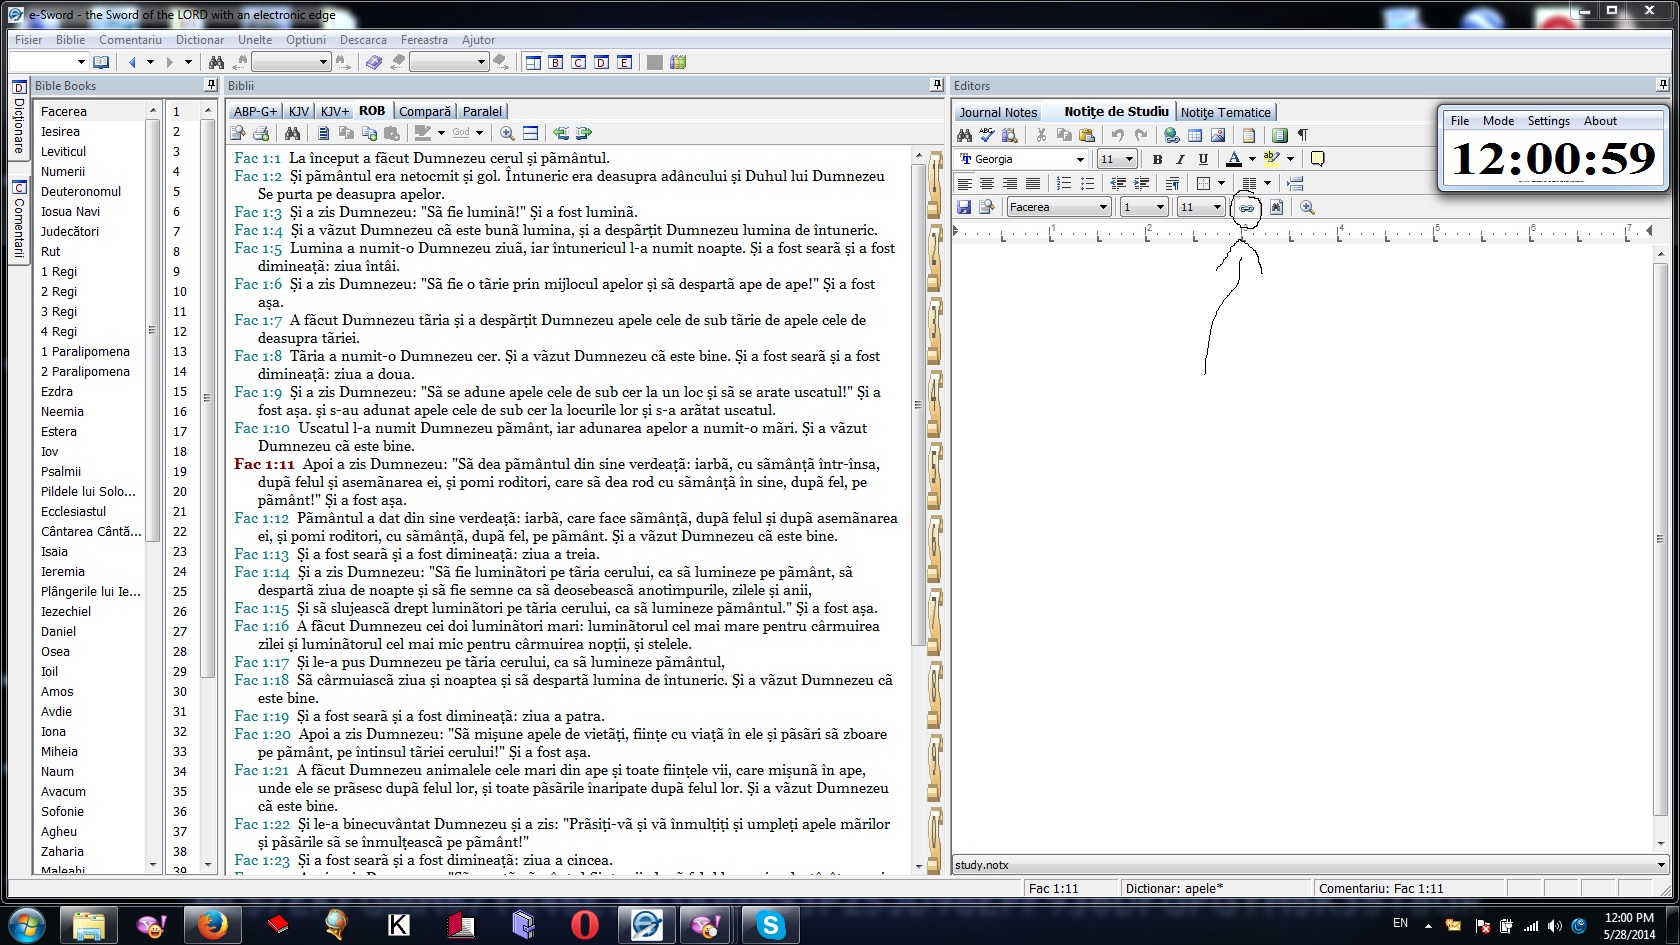Apply the yellow highlight color swatch
Viewport: 1680px width, 945px height.
pos(1272,159)
